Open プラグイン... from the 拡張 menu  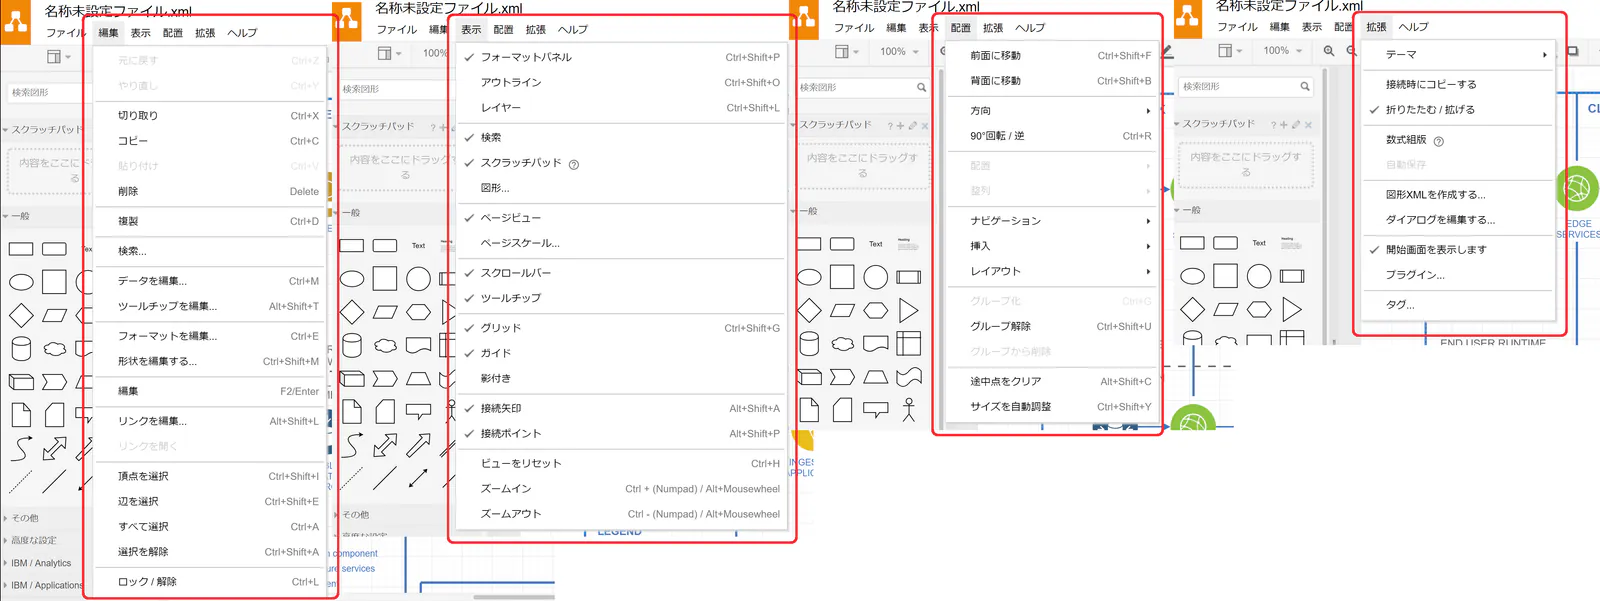1458,275
